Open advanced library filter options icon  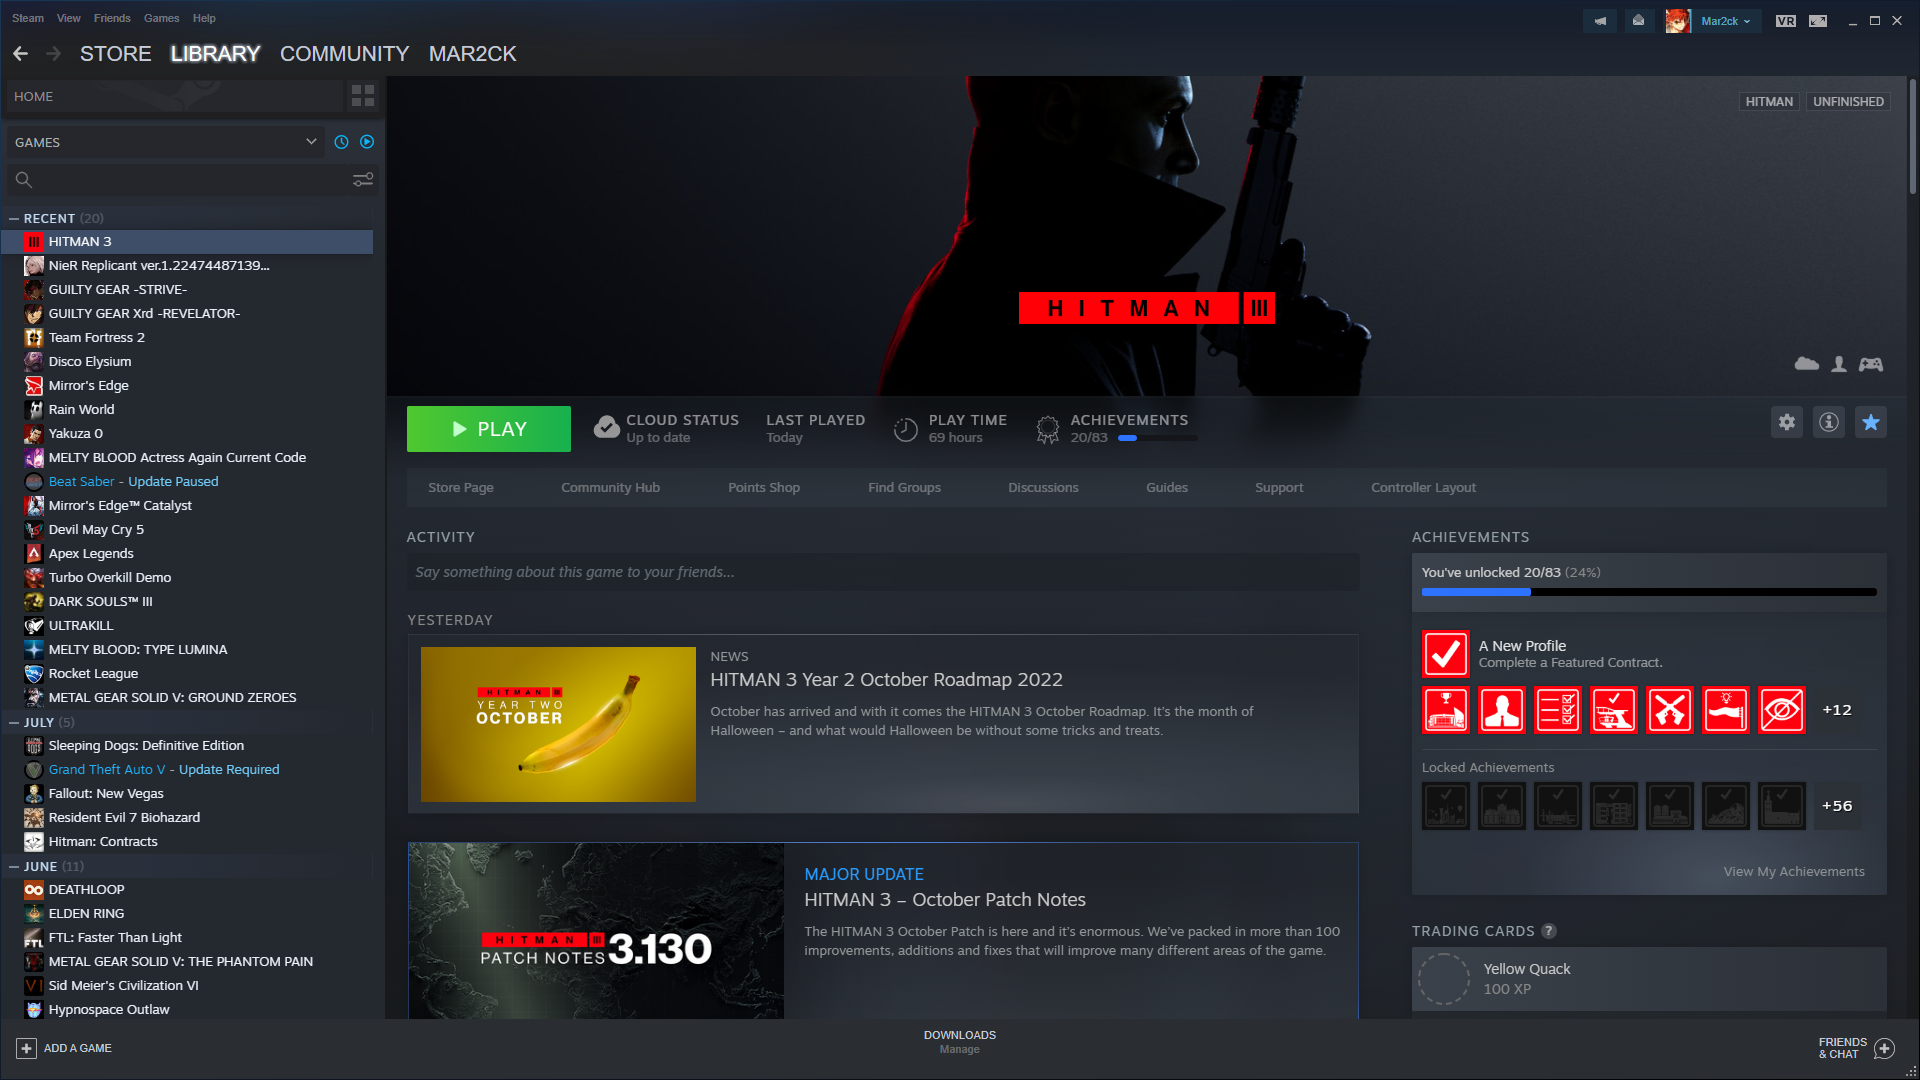click(x=363, y=180)
